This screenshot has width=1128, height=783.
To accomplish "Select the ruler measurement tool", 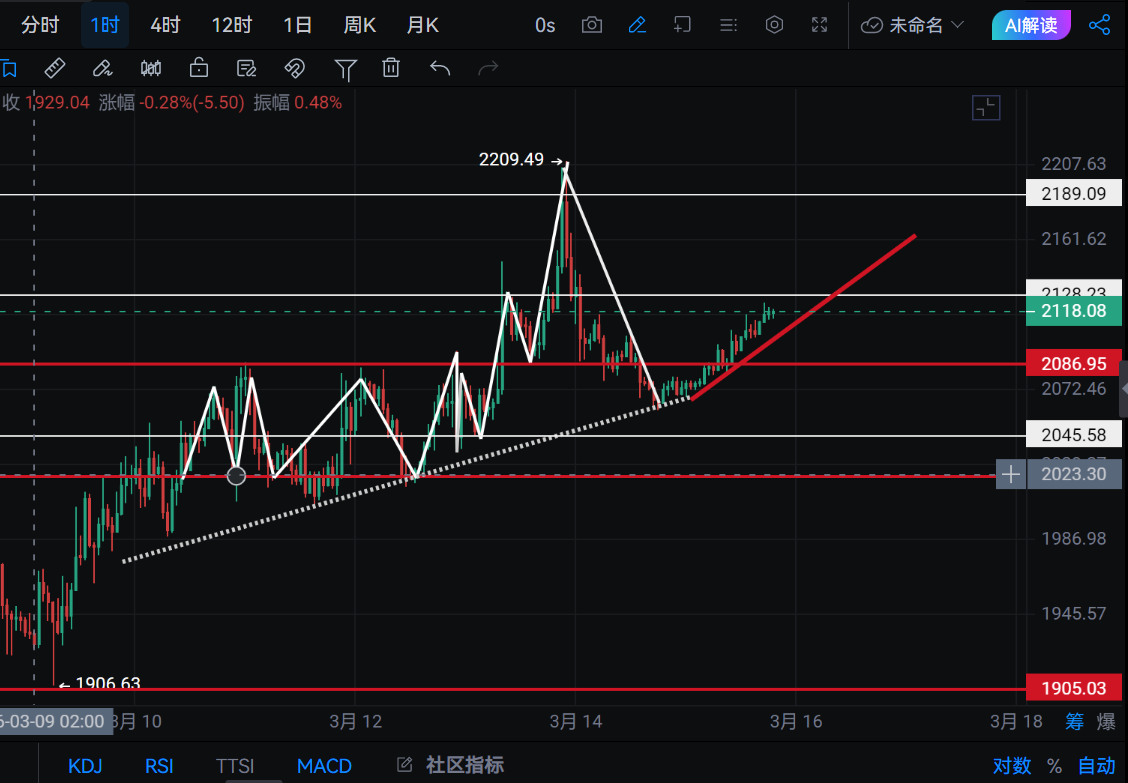I will [55, 68].
